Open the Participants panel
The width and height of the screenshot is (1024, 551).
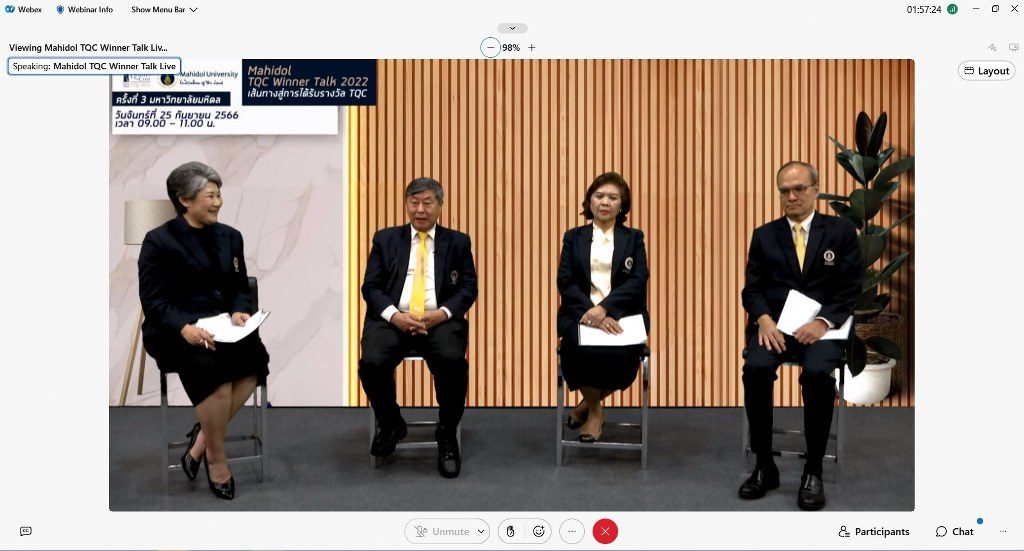click(874, 531)
